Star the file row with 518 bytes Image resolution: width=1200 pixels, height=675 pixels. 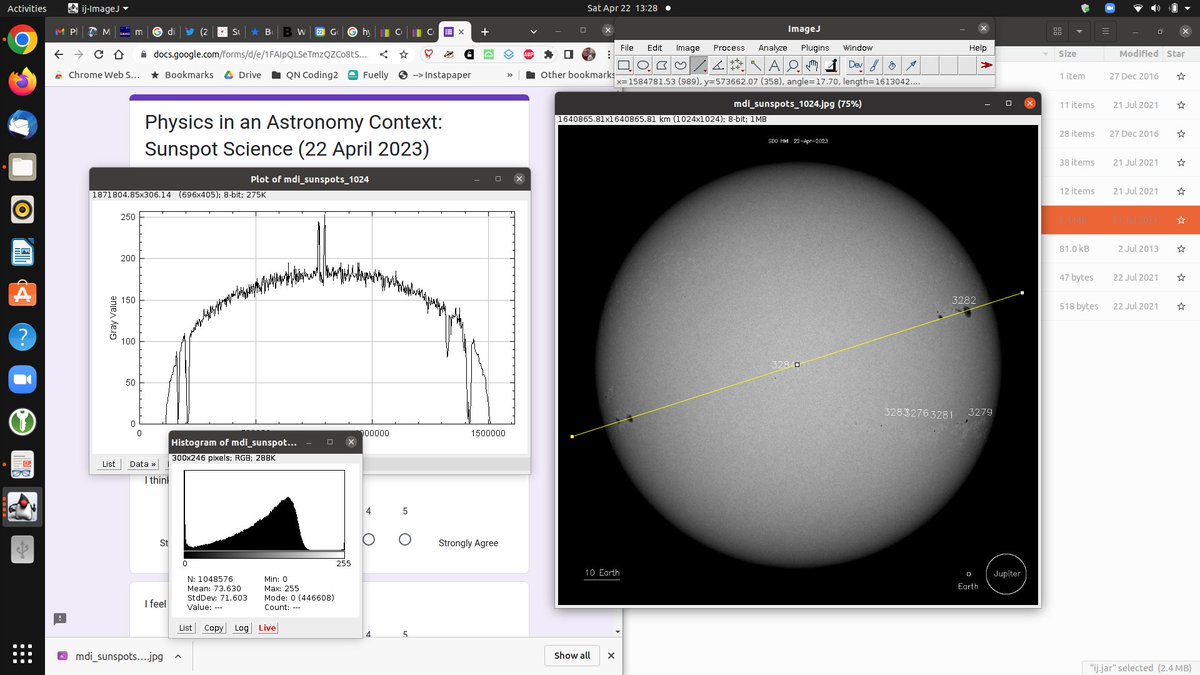1181,306
